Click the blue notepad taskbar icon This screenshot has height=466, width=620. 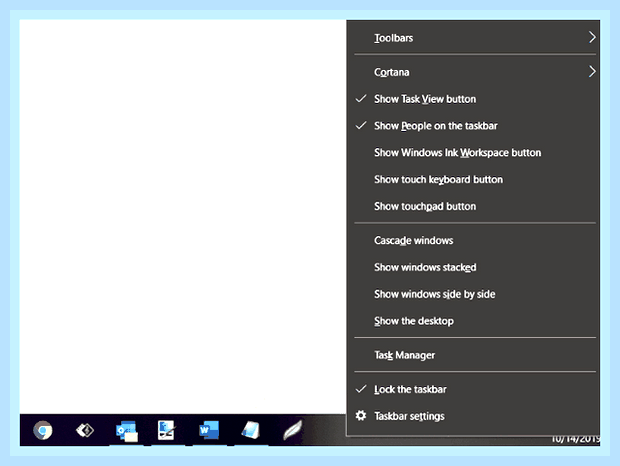[251, 430]
